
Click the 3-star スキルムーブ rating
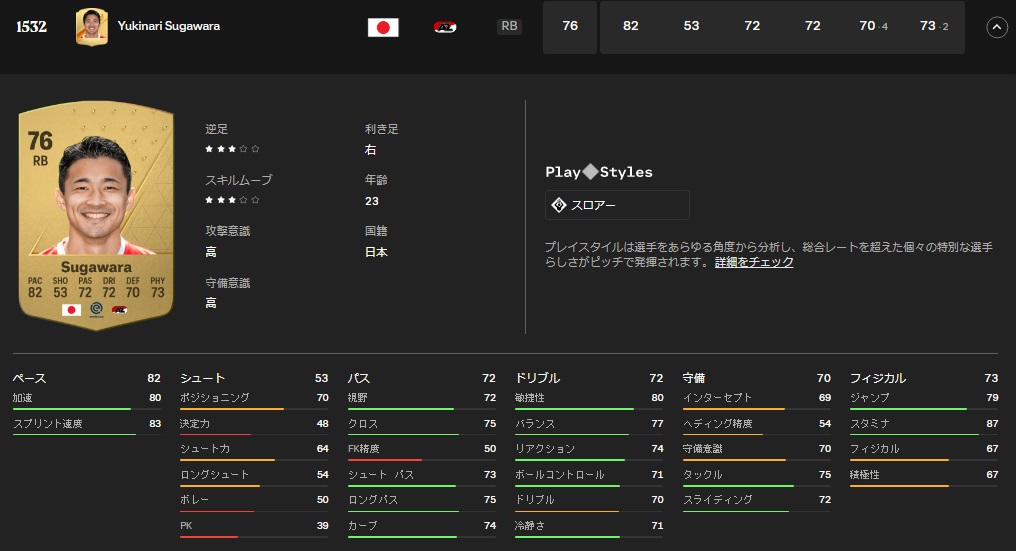[x=232, y=200]
